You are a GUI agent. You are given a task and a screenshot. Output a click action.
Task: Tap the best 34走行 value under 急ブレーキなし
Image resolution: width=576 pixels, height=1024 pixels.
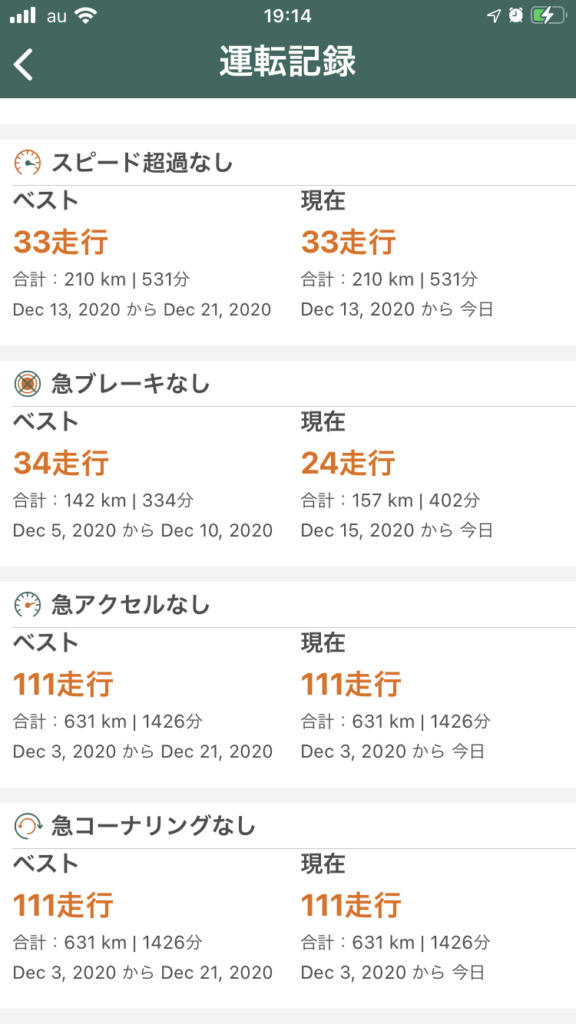[x=61, y=463]
